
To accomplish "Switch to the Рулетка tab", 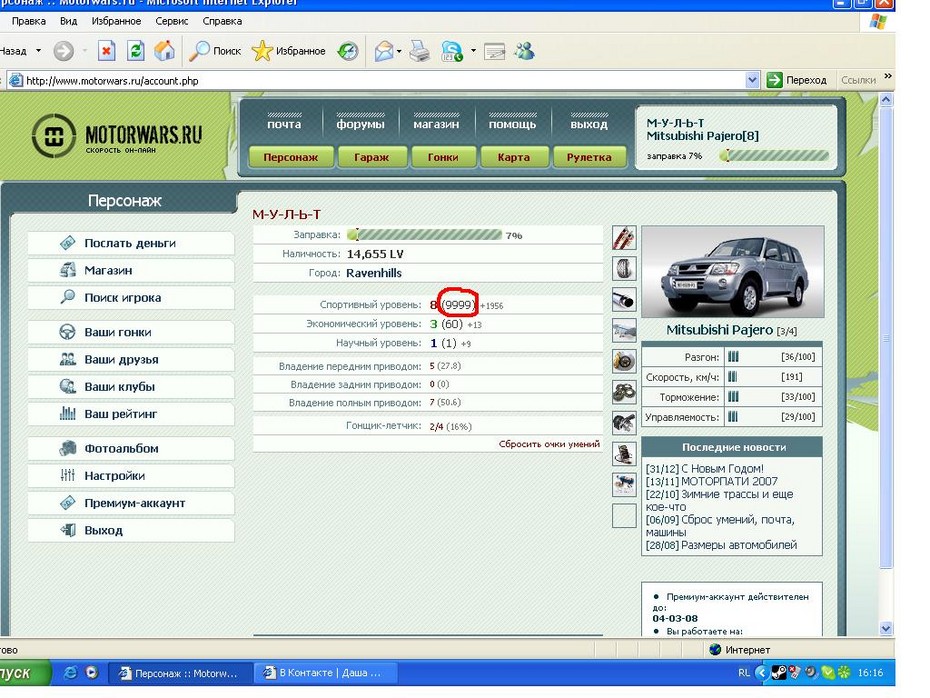I will pyautogui.click(x=589, y=157).
